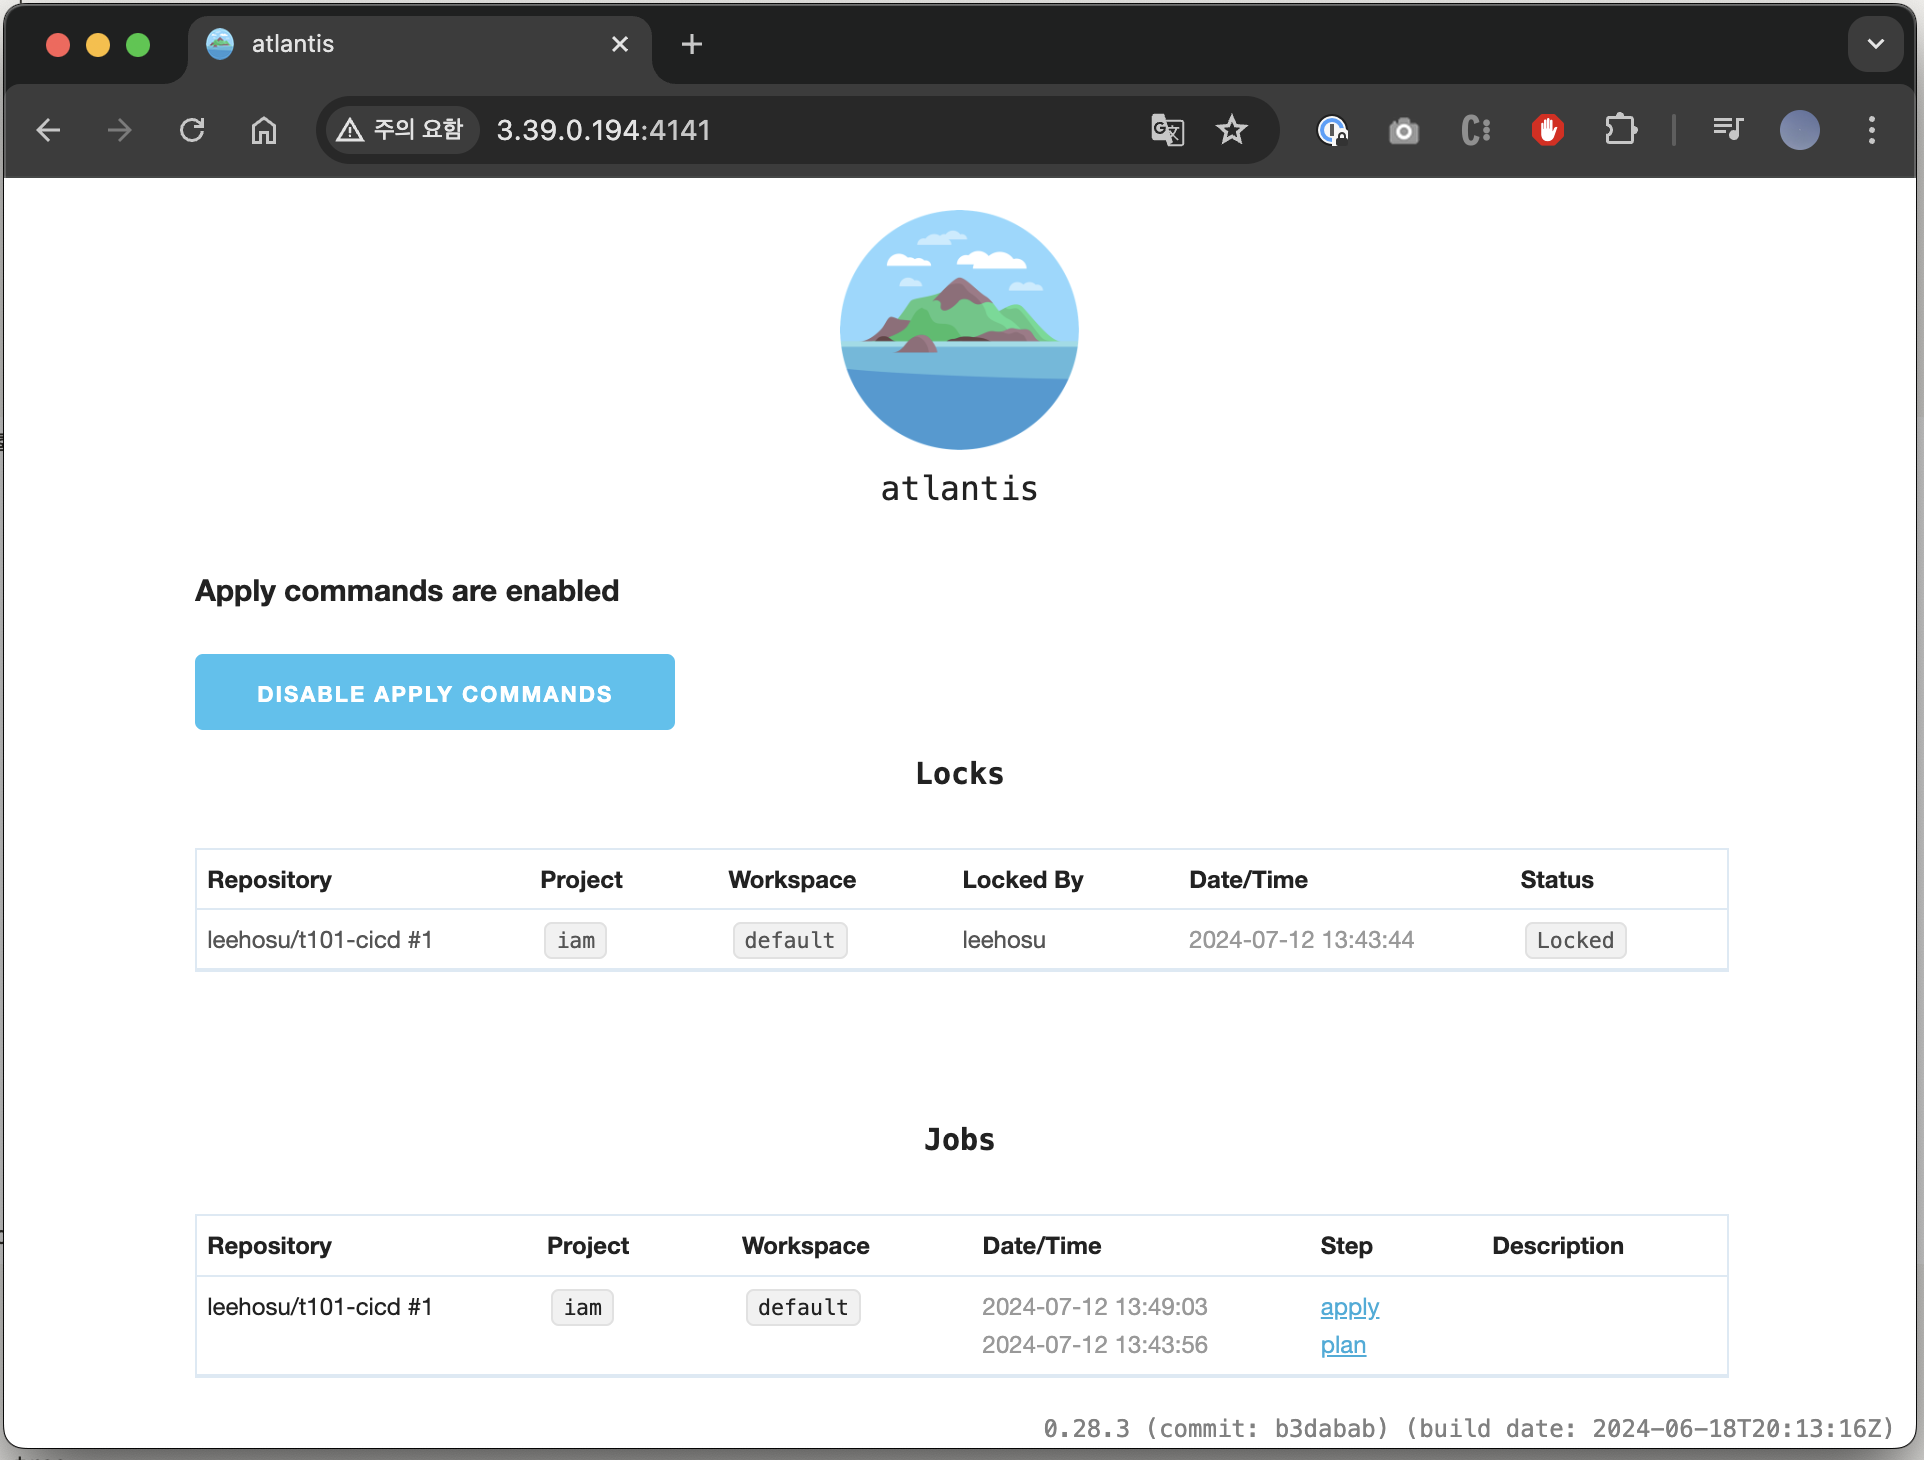Viewport: 1924px width, 1460px height.
Task: Open the leehosu/t101-cicd #1 lock row
Action: (319, 940)
